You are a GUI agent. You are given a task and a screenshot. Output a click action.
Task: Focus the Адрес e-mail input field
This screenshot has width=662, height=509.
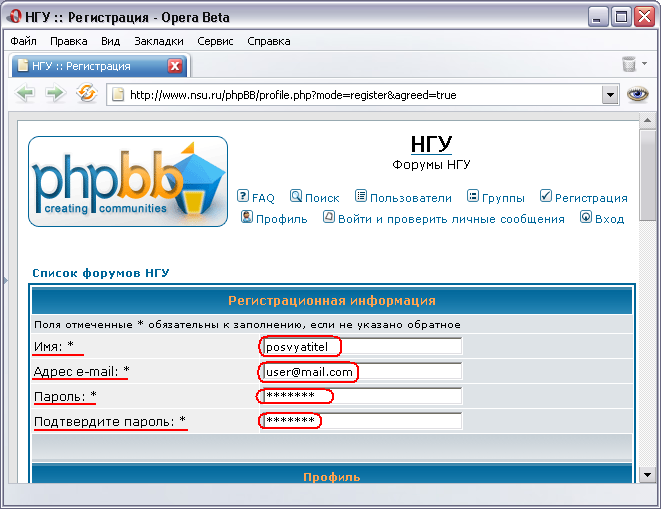361,371
